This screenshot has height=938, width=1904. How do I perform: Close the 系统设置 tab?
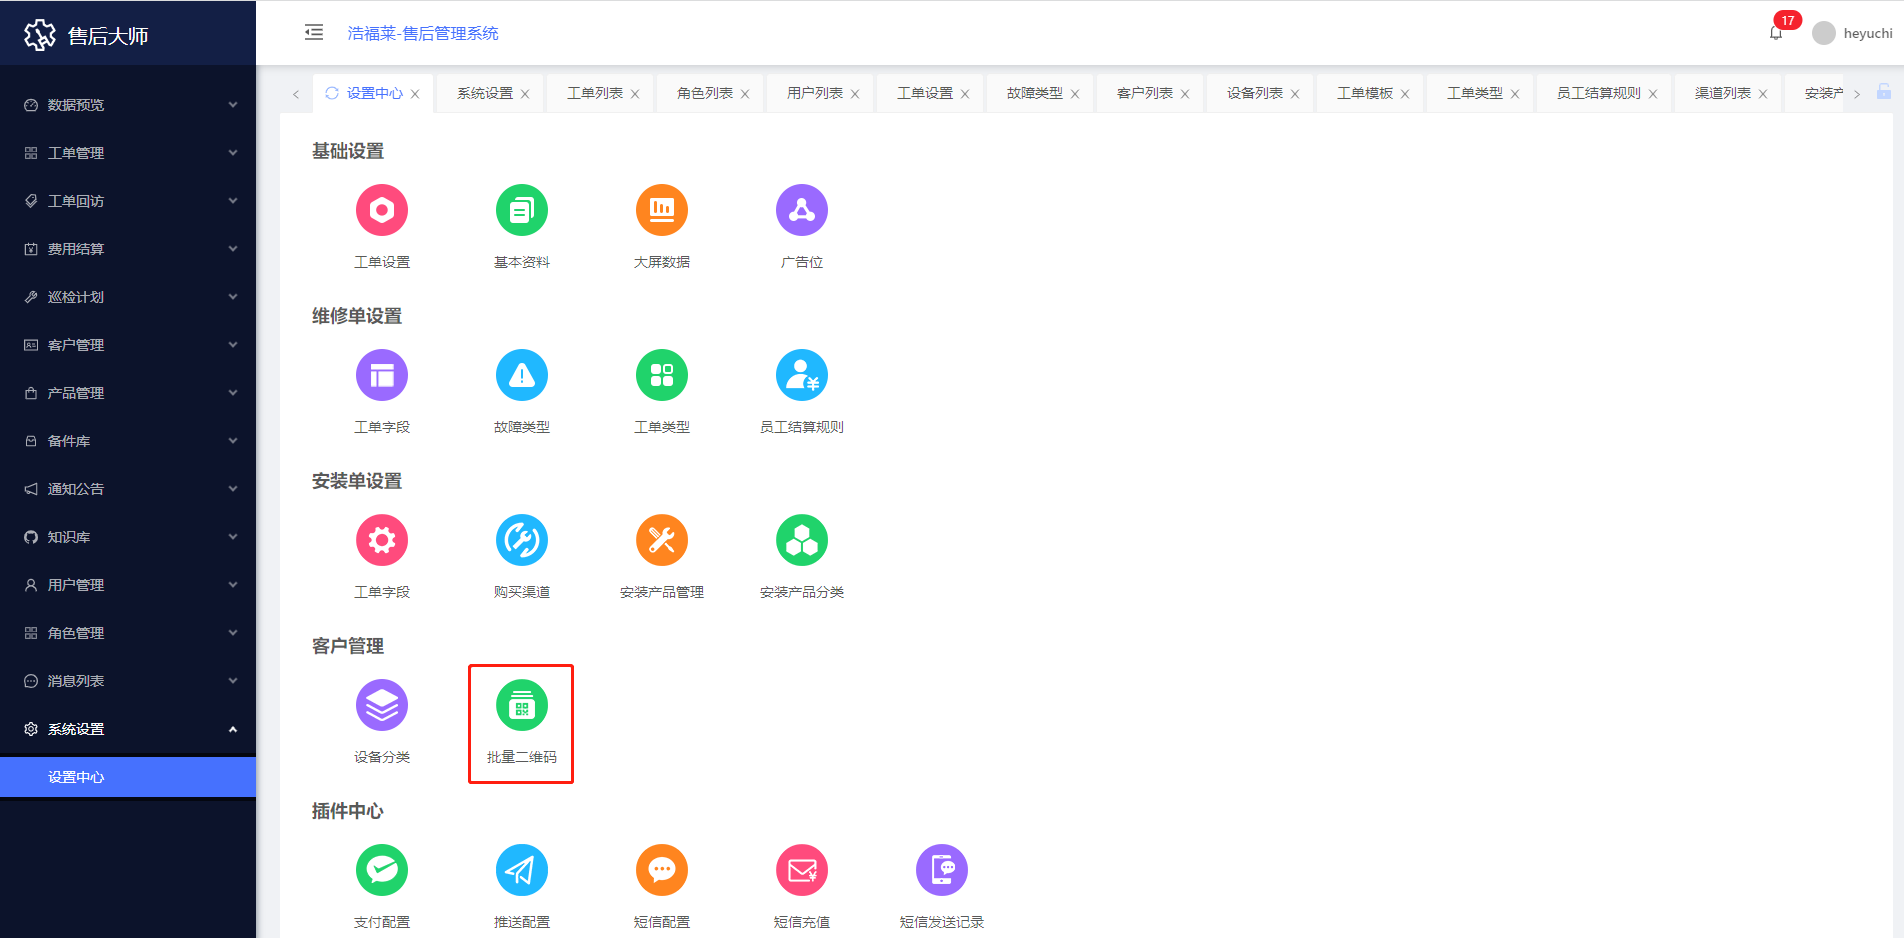click(525, 94)
